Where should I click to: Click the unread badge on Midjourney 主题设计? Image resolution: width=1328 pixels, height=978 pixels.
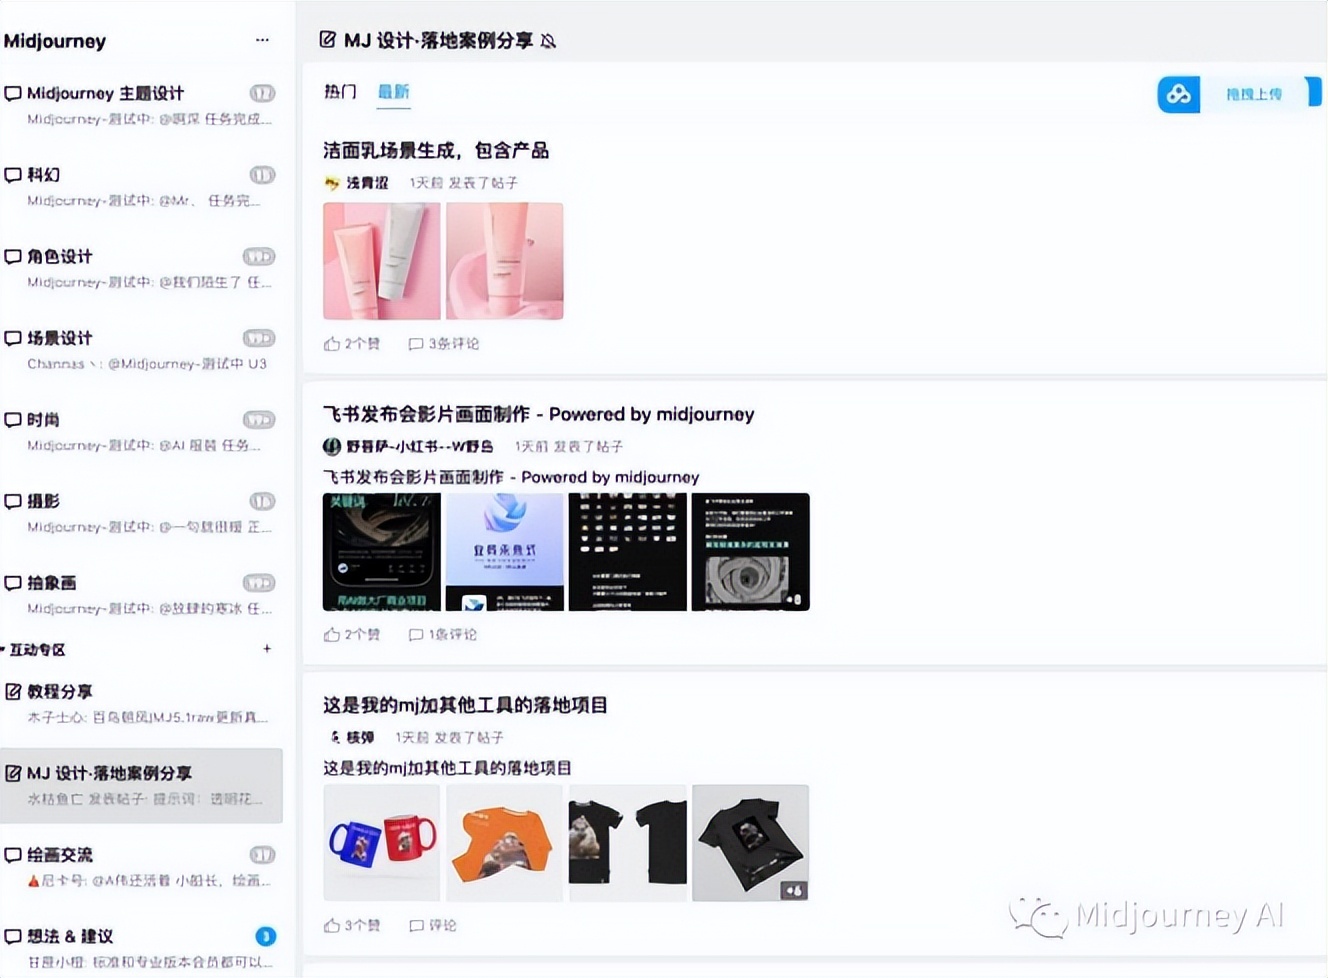(262, 93)
